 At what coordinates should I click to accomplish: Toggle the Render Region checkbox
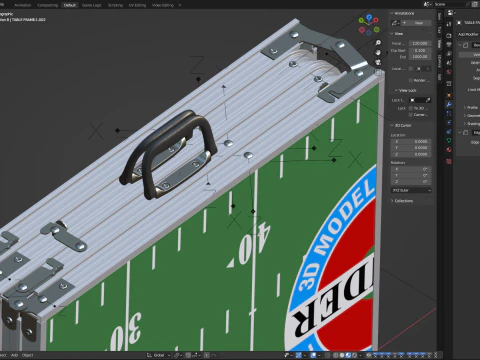click(x=411, y=80)
